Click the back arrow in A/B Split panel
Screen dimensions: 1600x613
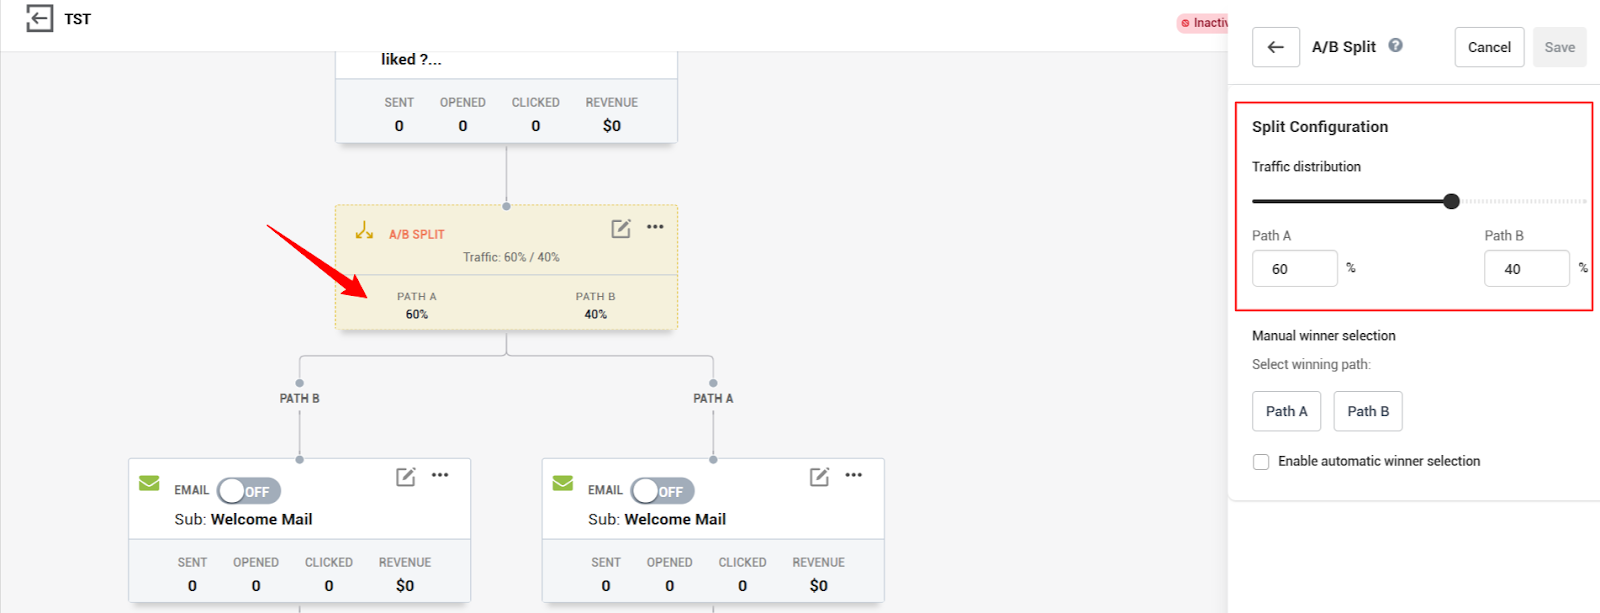point(1276,47)
